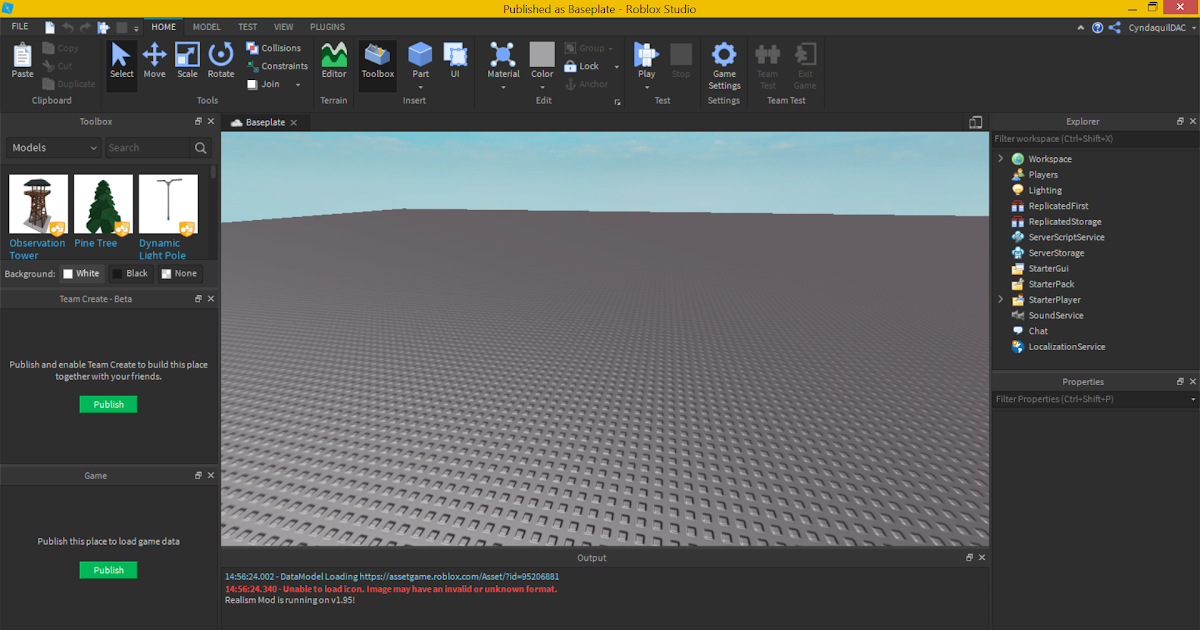Open Game Settings

point(724,65)
